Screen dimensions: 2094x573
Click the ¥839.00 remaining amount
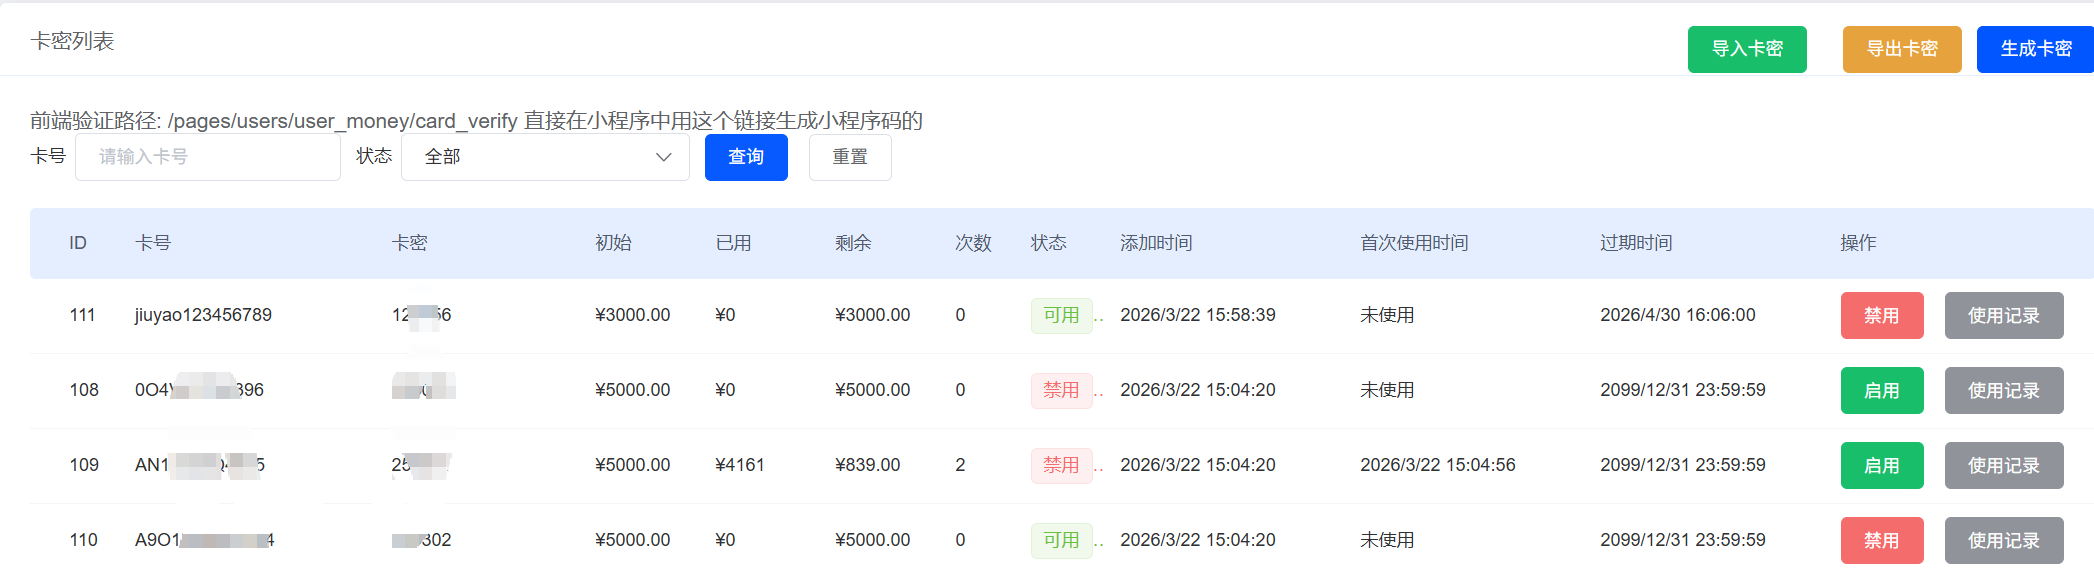[x=868, y=465]
